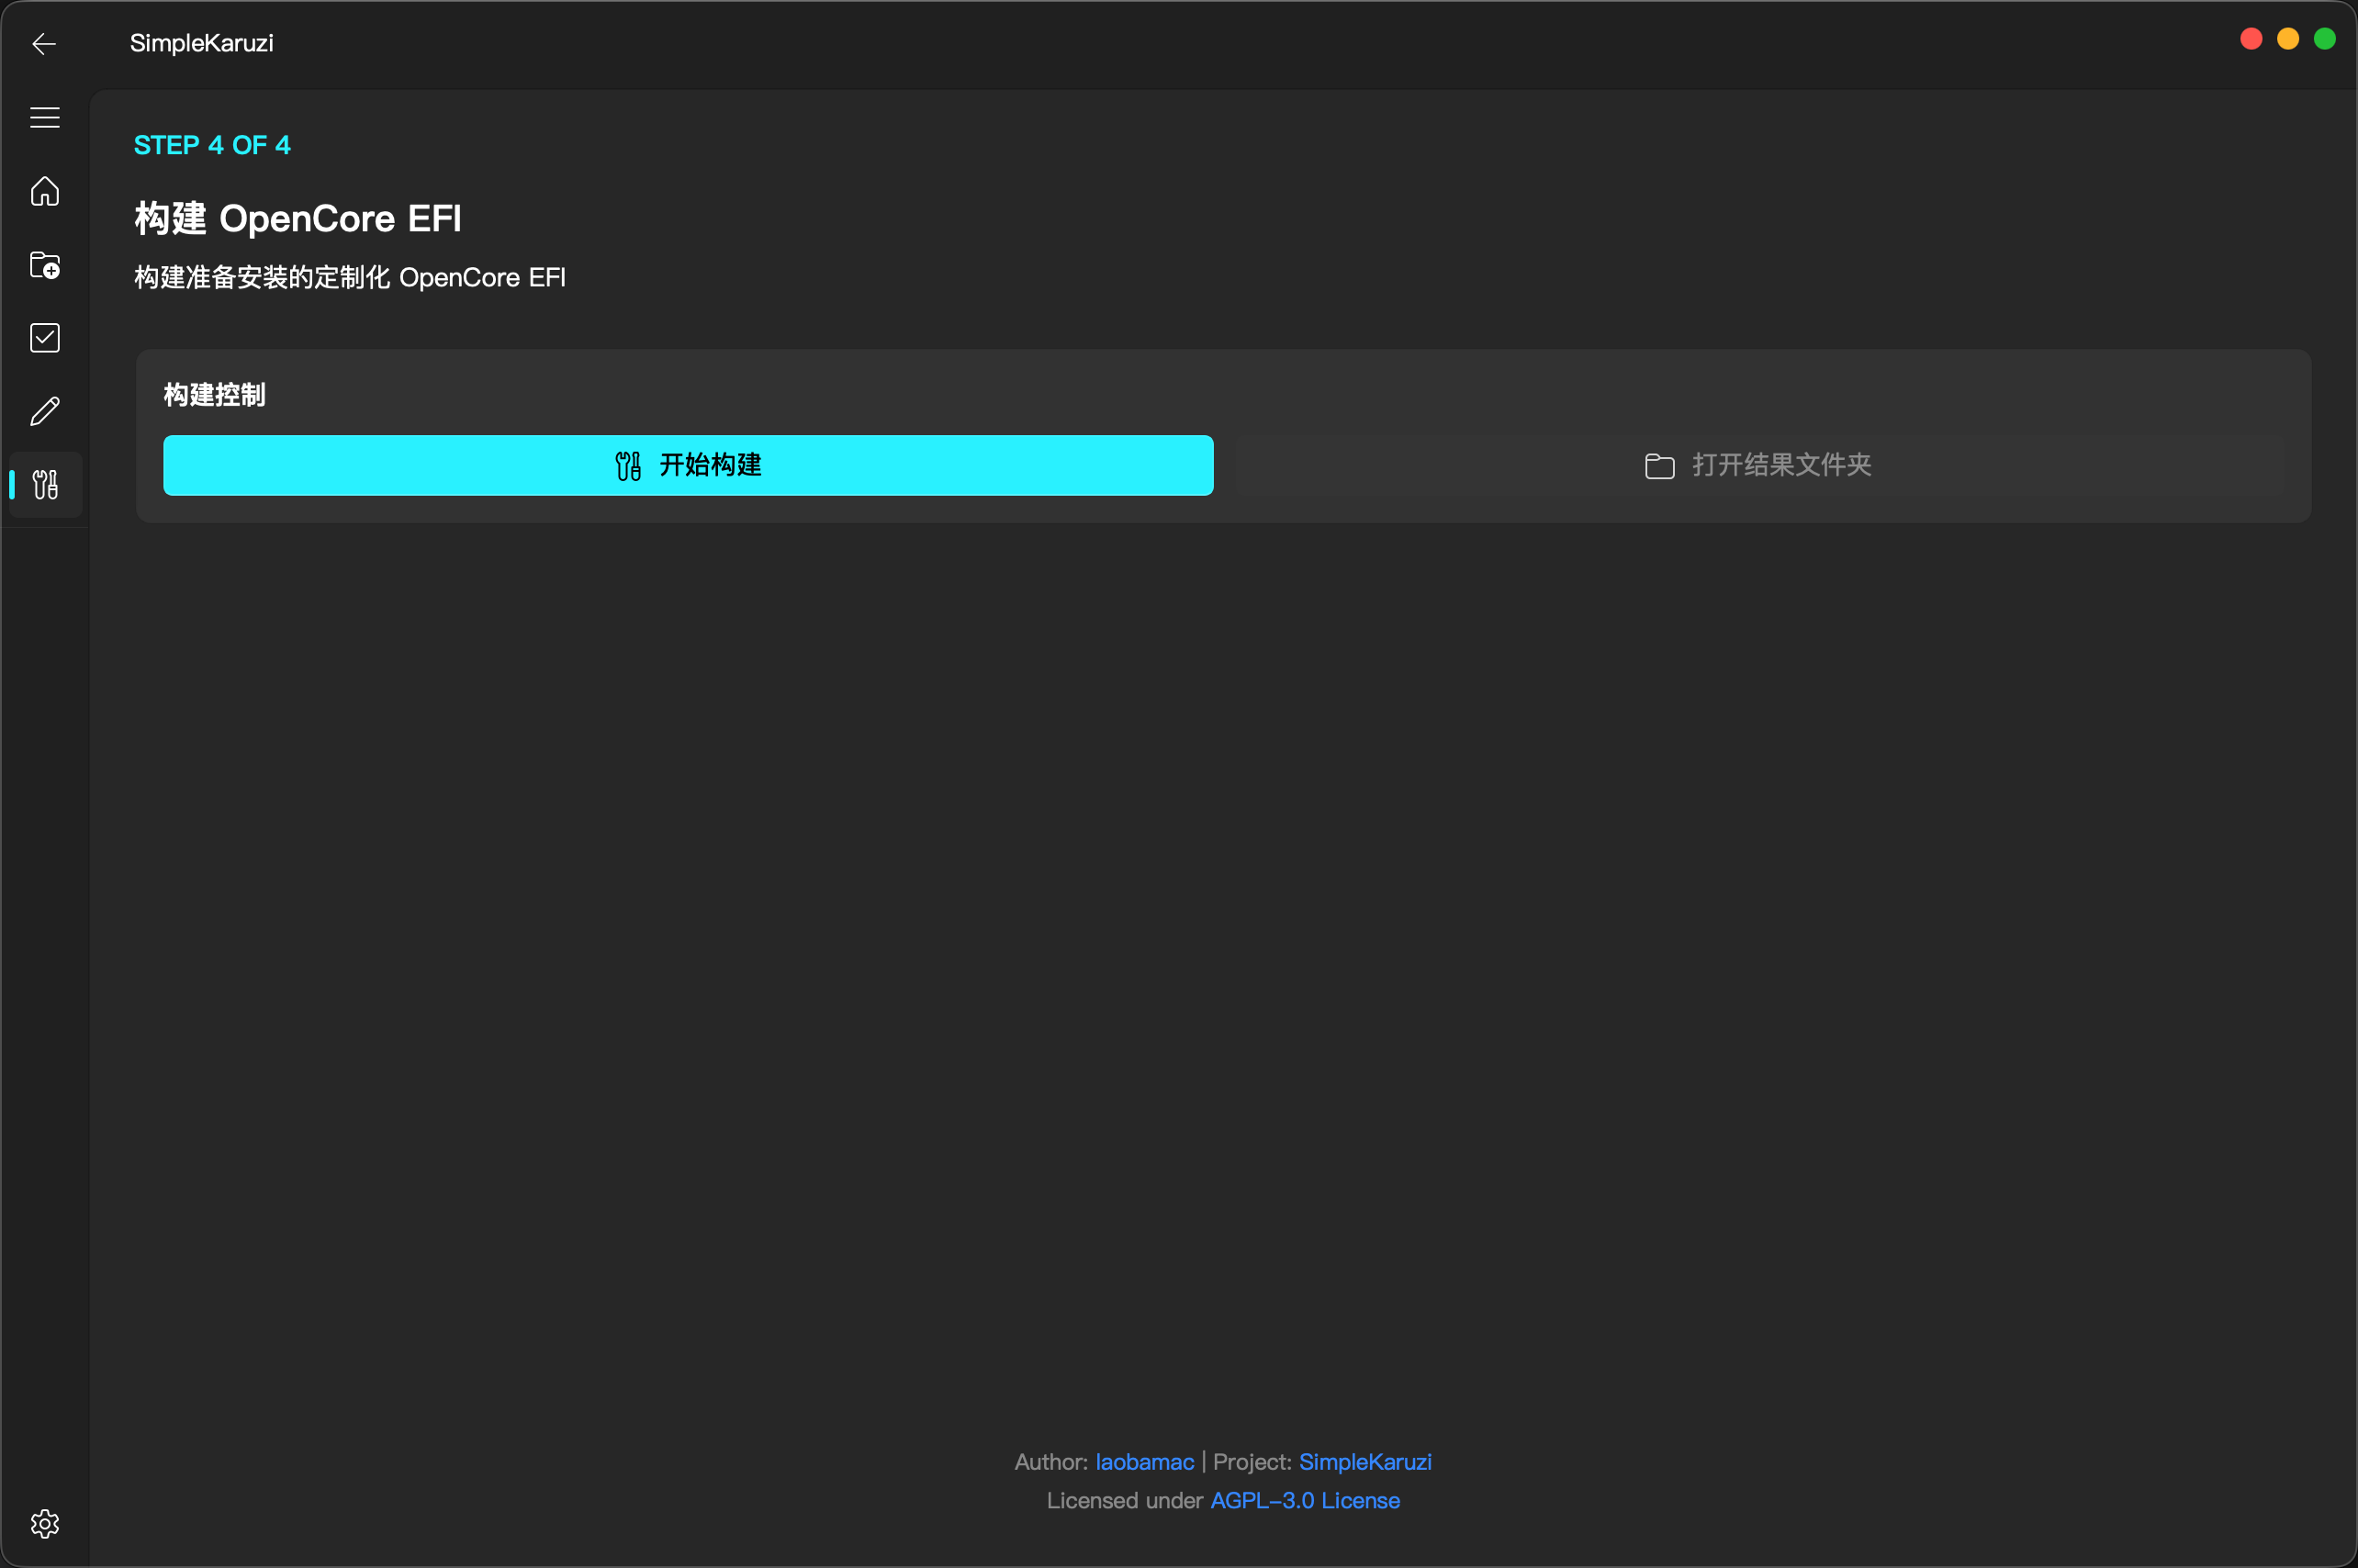Click the 构建控制 card heading
The width and height of the screenshot is (2358, 1568).
[215, 395]
